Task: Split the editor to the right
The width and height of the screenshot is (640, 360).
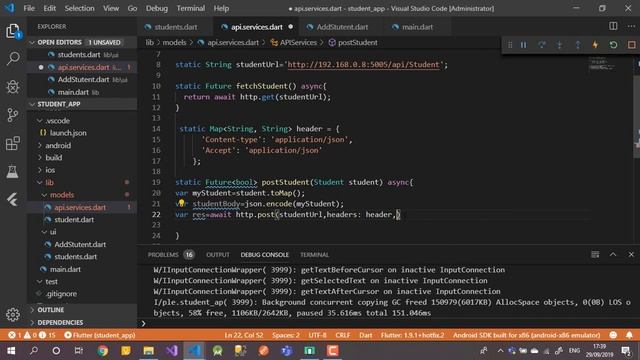Action: pos(613,26)
